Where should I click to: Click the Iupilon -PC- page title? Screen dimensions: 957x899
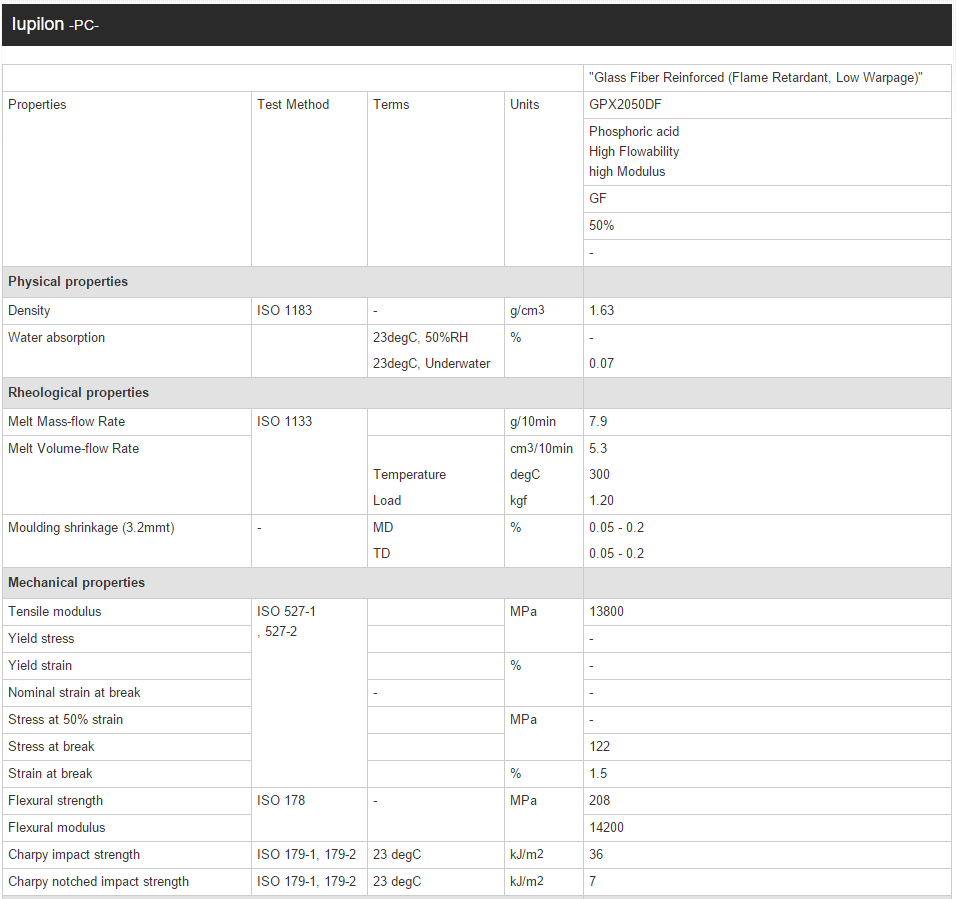(x=55, y=24)
